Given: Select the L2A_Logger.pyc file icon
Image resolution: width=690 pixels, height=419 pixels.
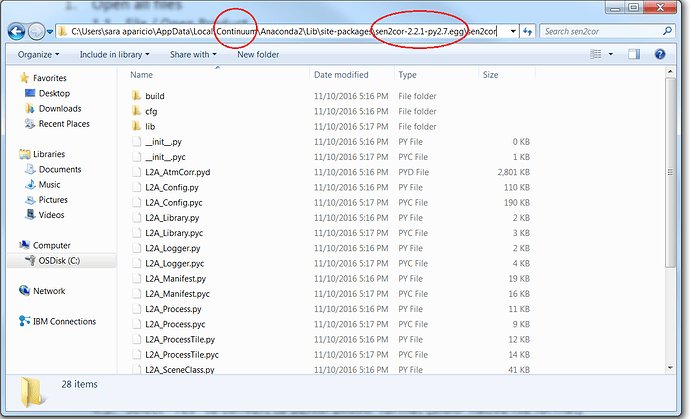Looking at the screenshot, I should [x=137, y=263].
